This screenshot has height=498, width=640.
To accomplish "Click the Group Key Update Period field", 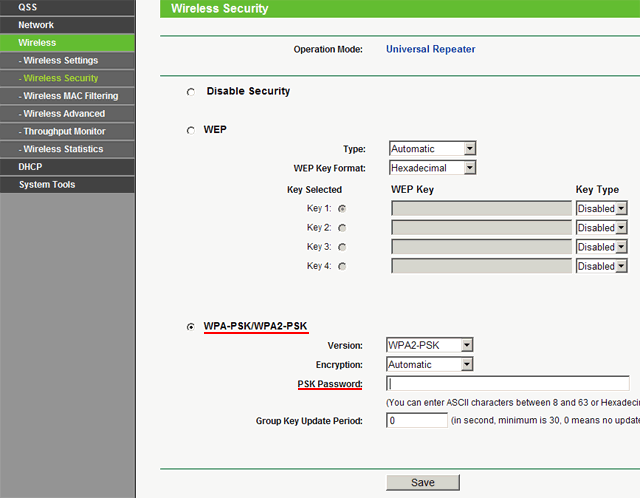I will click(417, 421).
